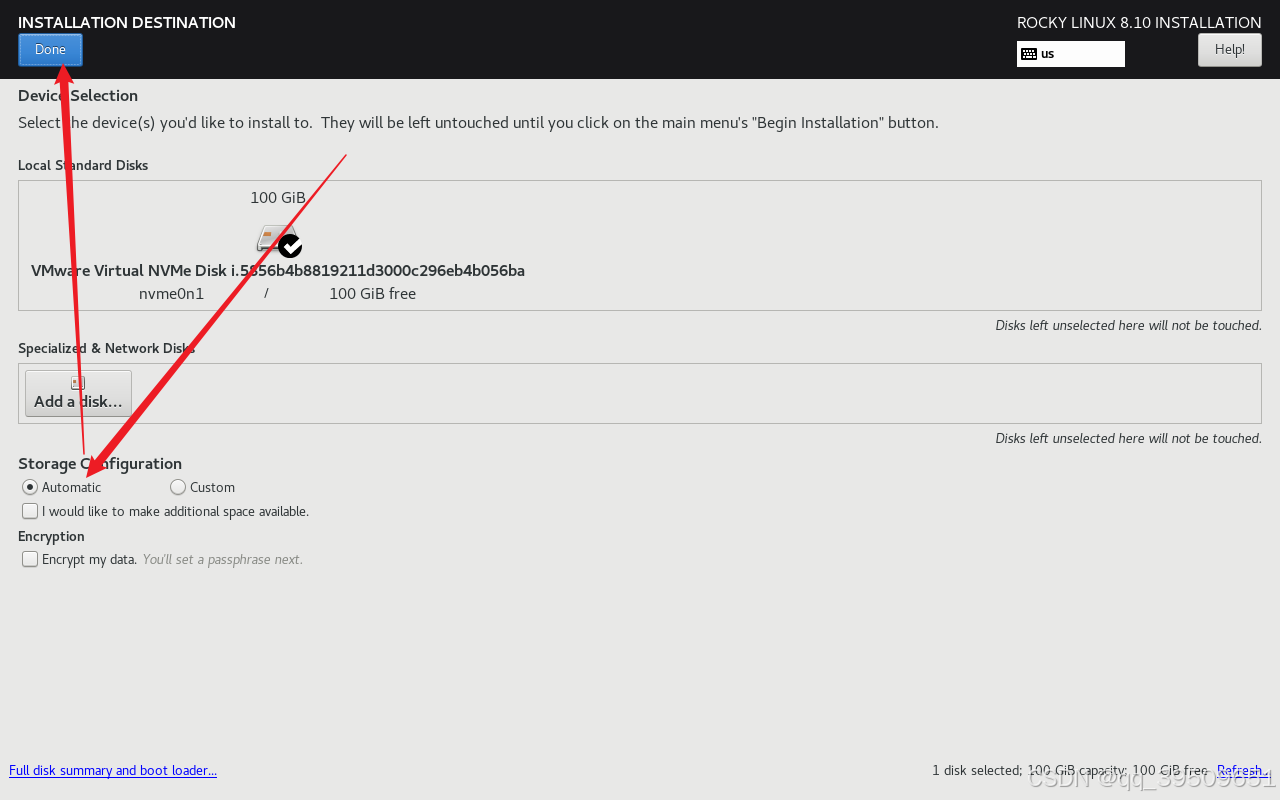Click the Add a disk… button

[78, 393]
